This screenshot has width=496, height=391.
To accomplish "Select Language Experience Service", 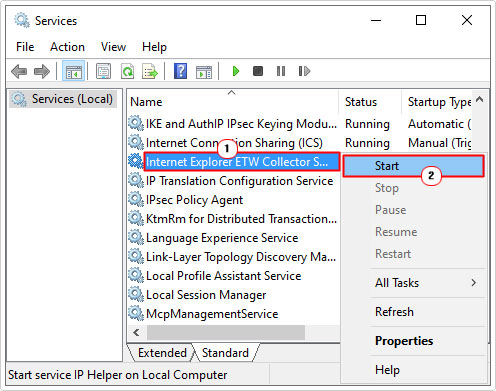I will (x=222, y=238).
